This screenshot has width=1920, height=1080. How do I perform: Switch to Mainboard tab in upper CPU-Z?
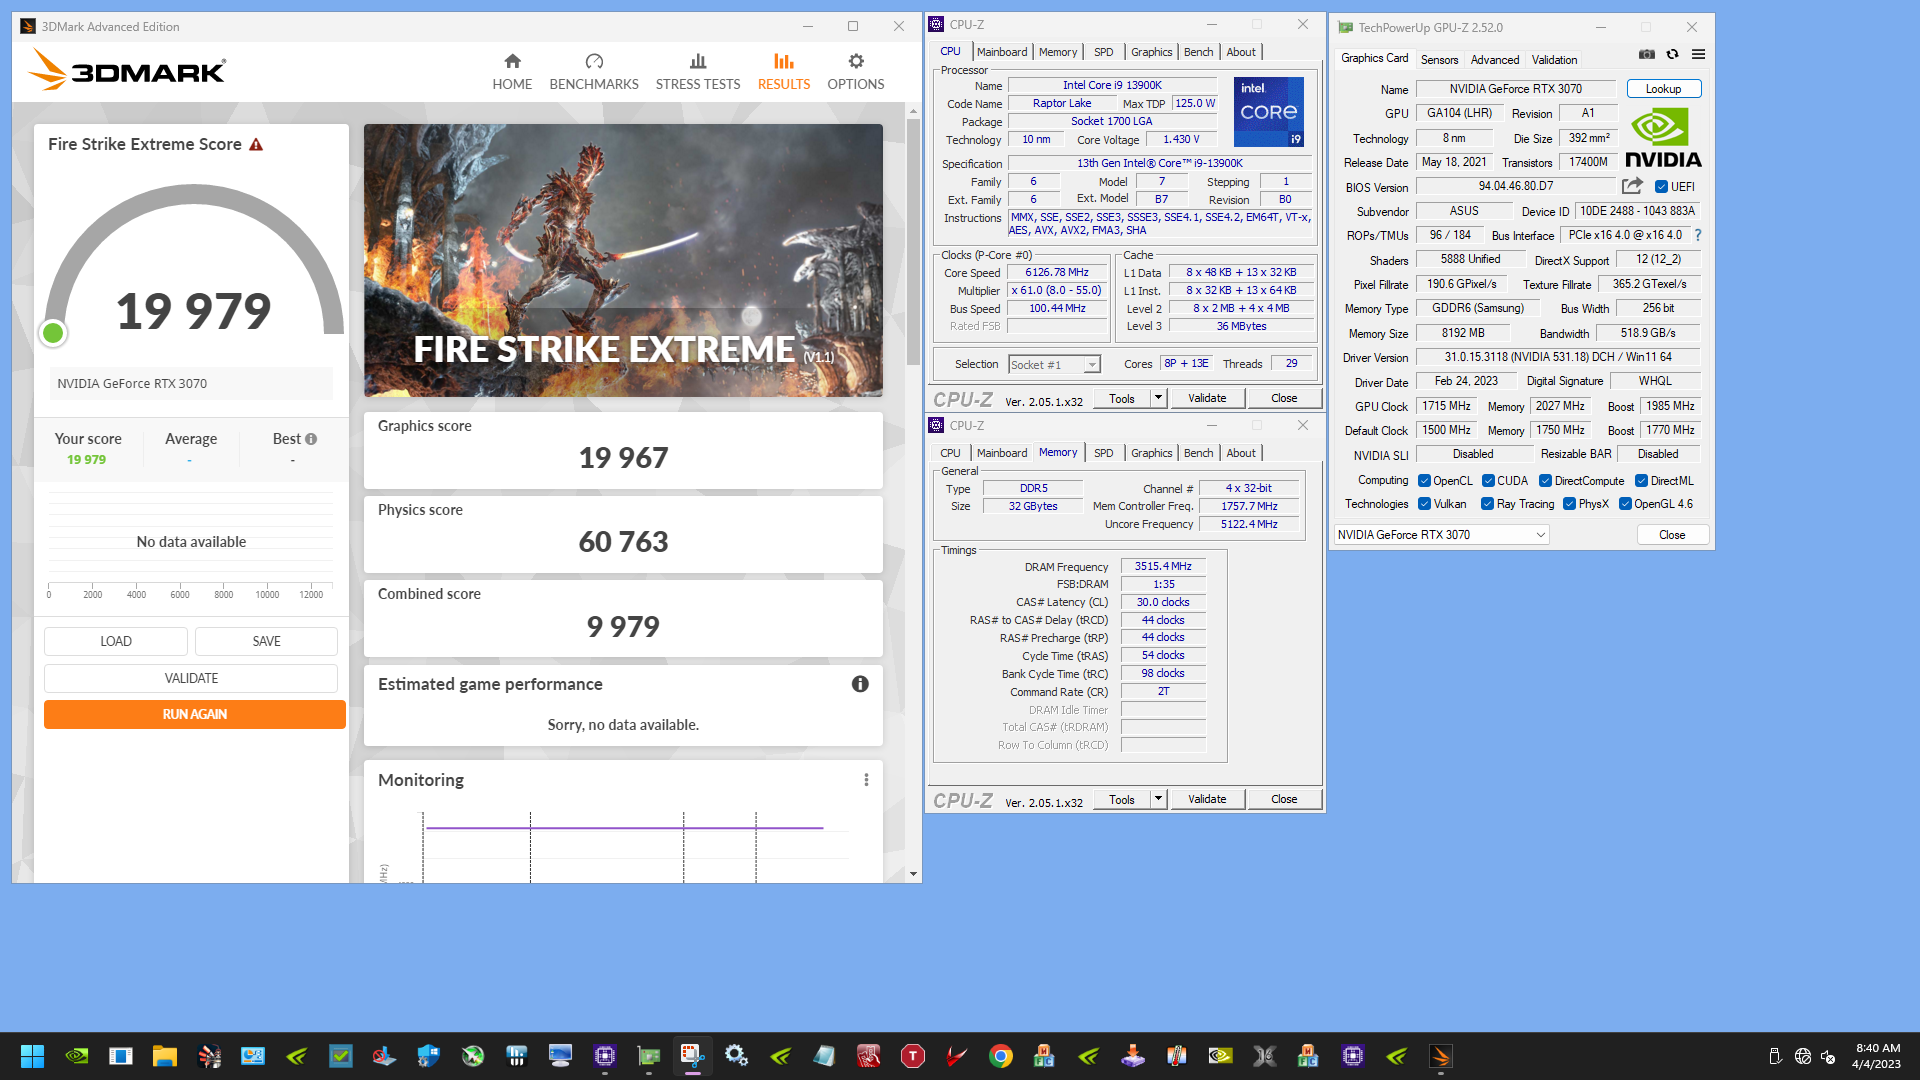coord(1002,52)
